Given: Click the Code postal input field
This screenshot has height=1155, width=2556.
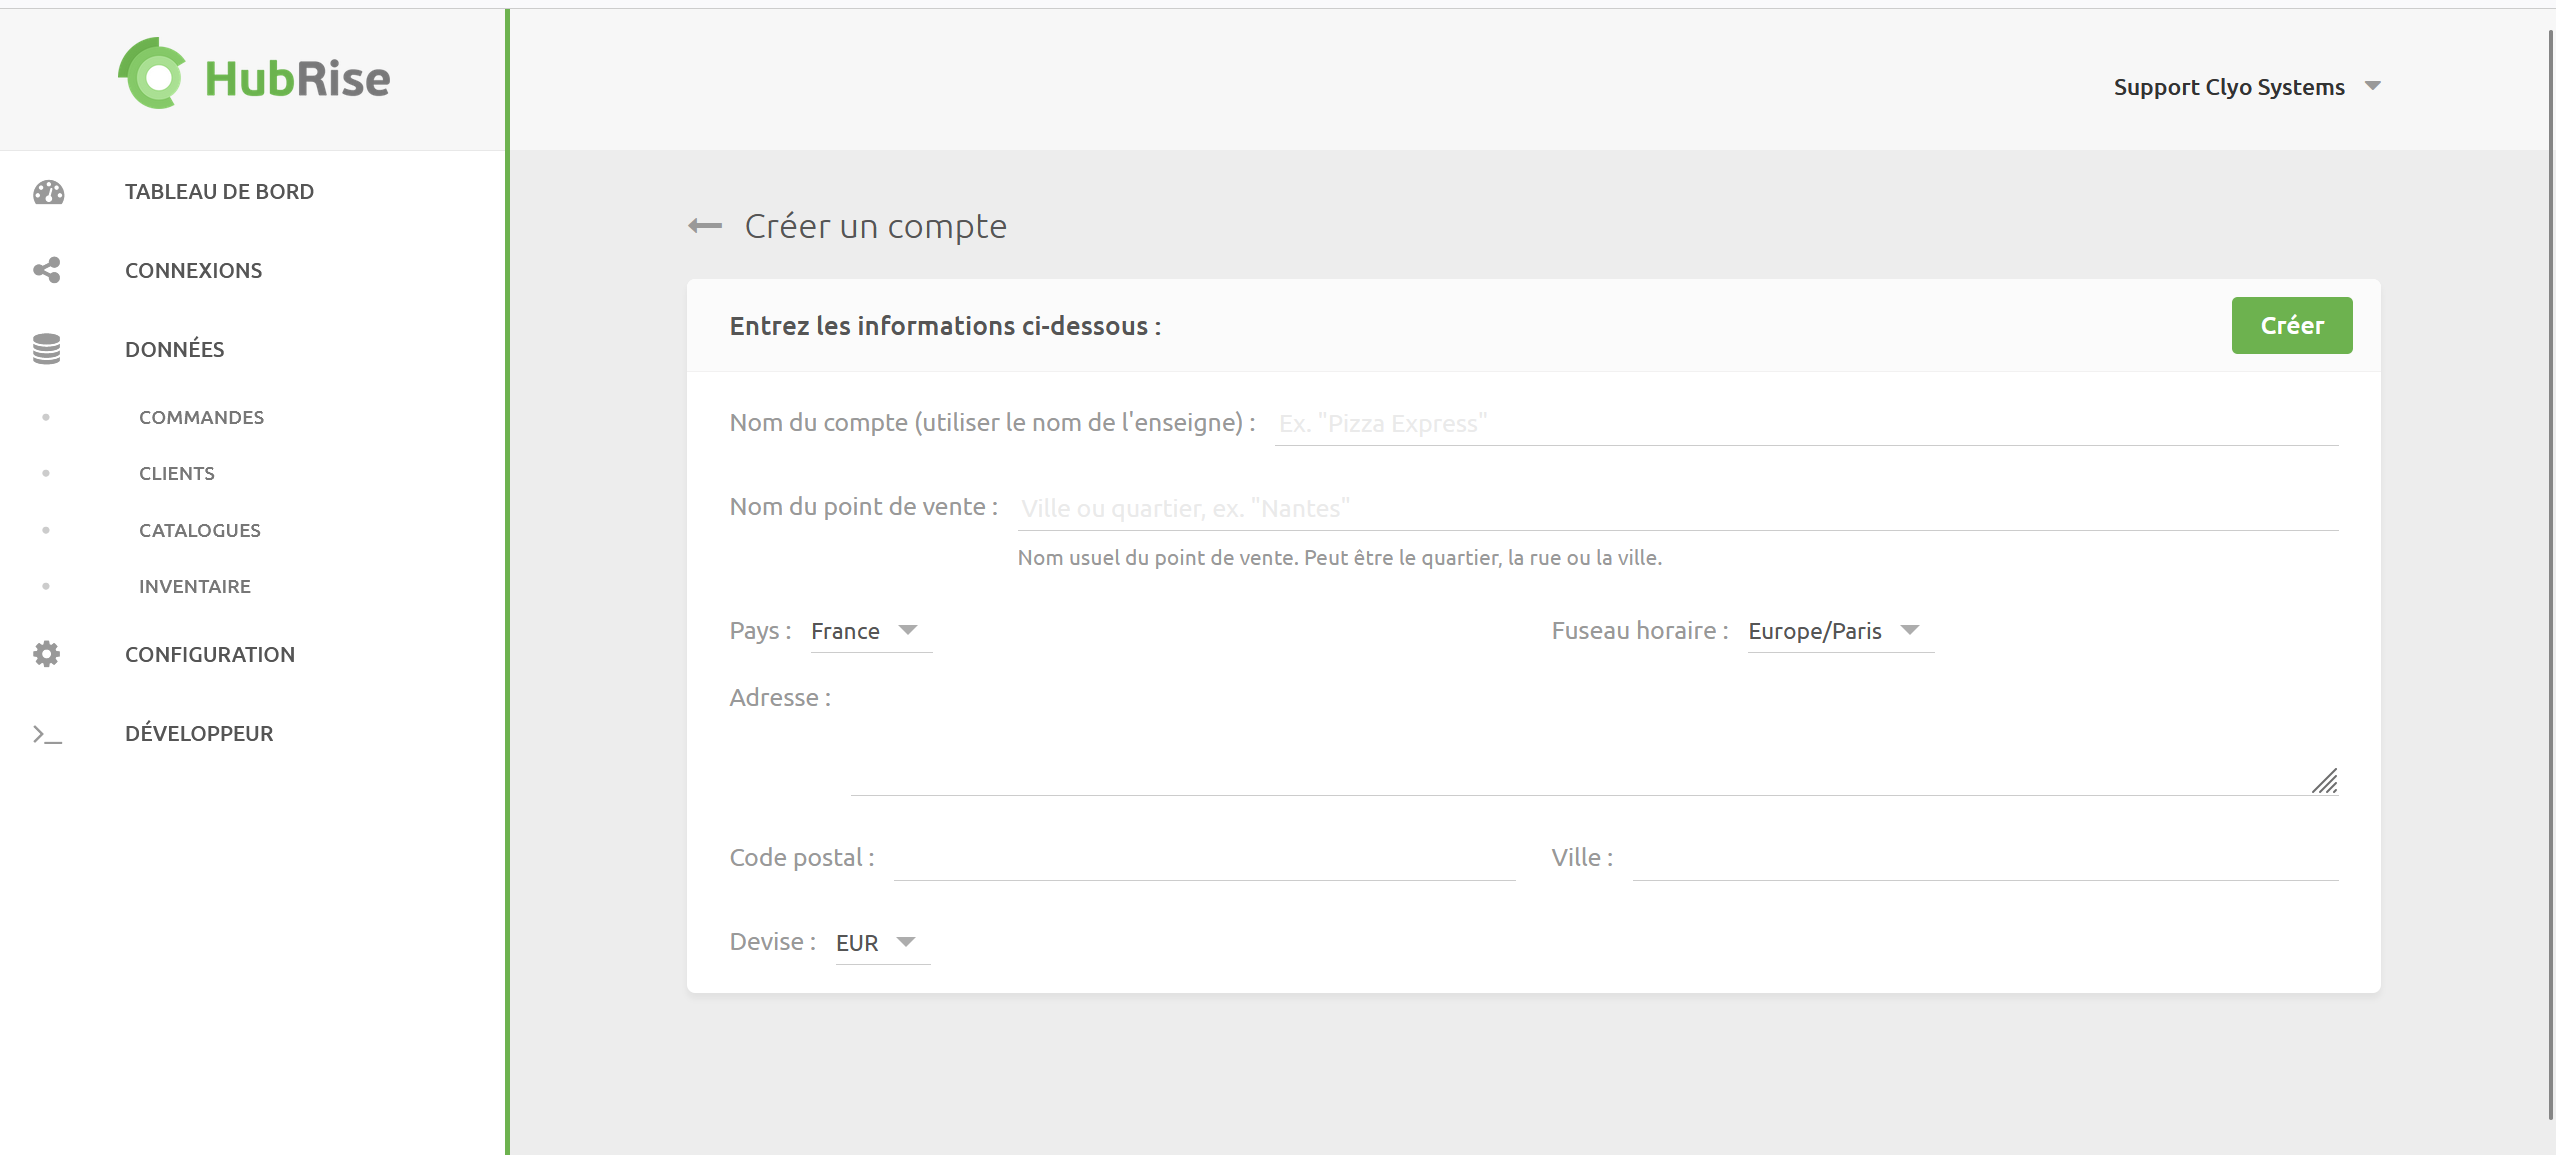Looking at the screenshot, I should 1204,859.
